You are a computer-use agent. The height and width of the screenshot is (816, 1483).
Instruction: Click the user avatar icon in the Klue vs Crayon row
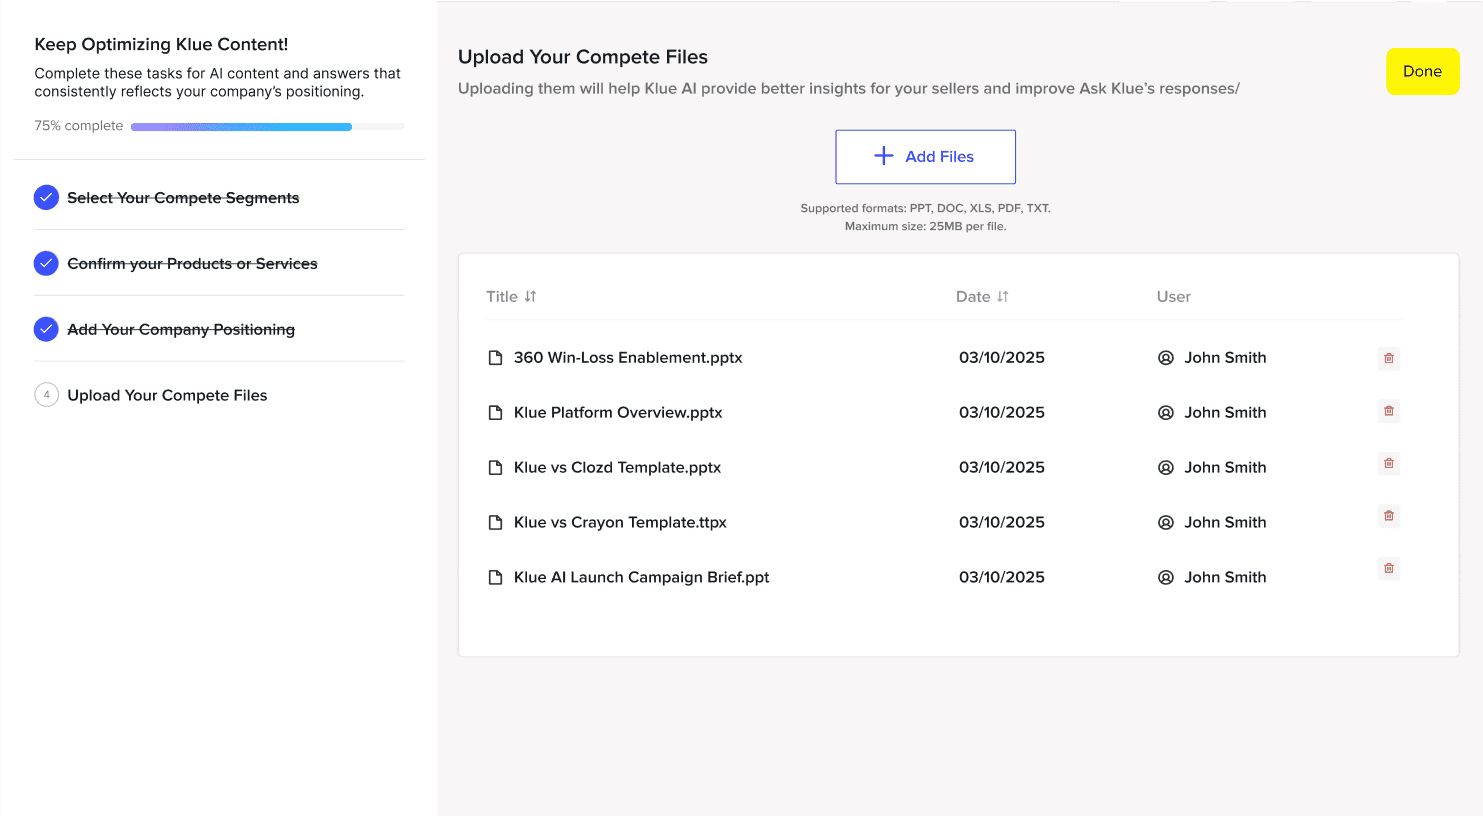pyautogui.click(x=1165, y=523)
